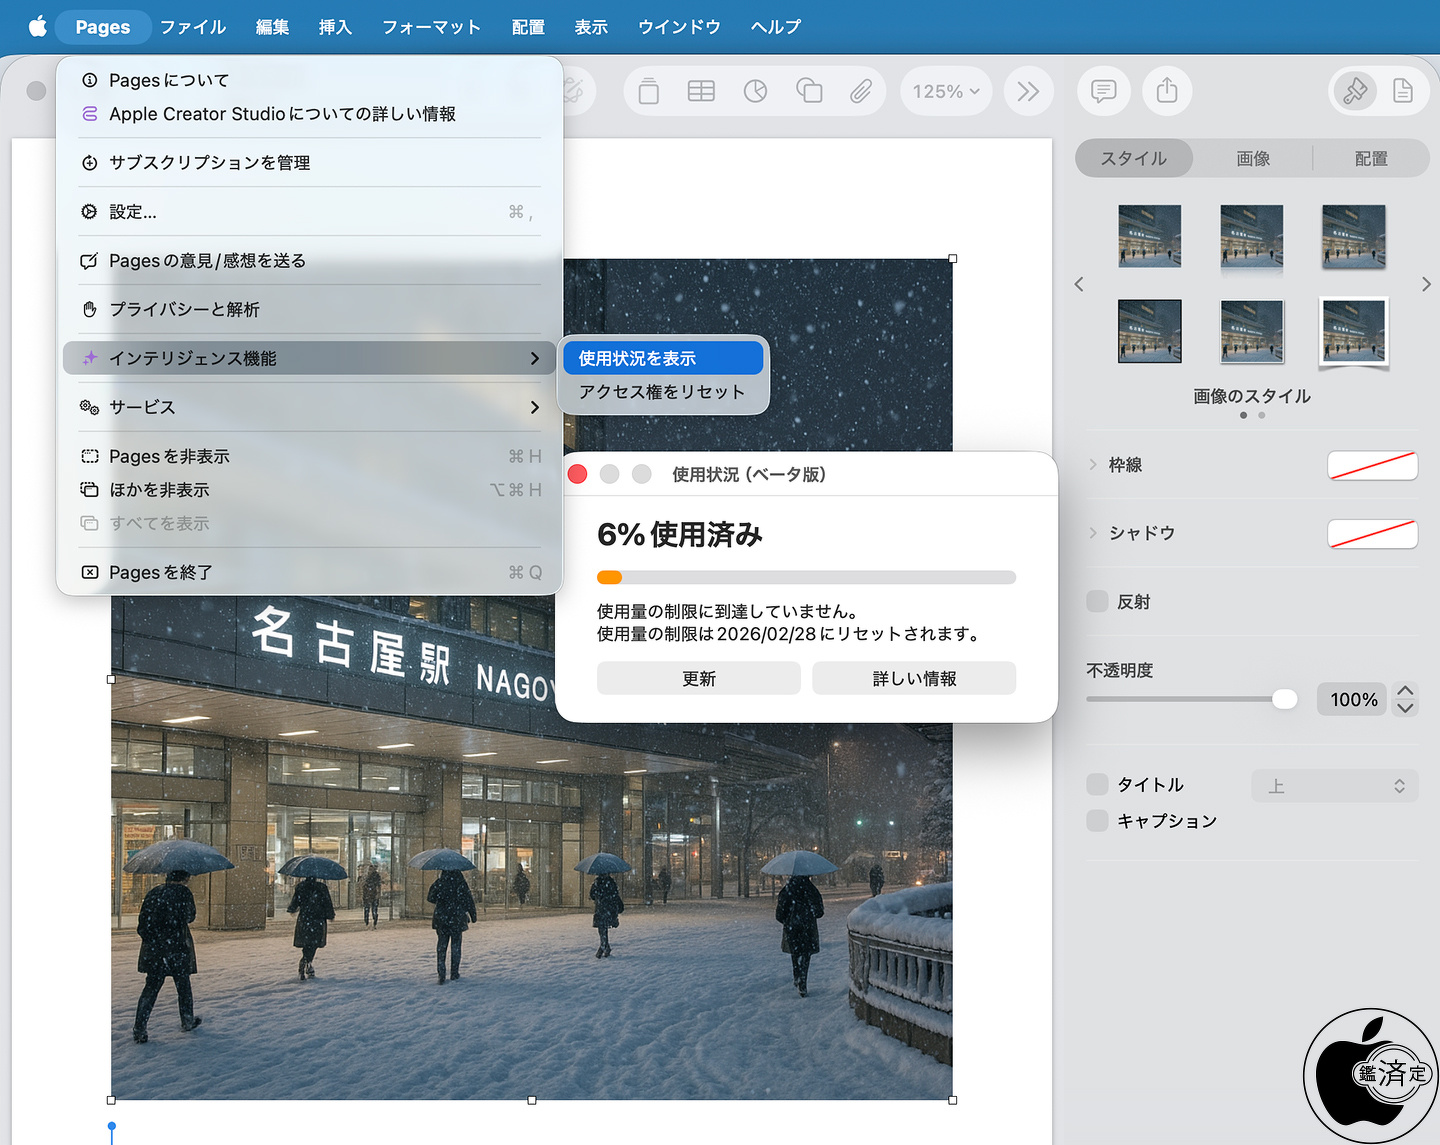Click the 不透明度 slider handle
Viewport: 1440px width, 1145px height.
pos(1284,699)
